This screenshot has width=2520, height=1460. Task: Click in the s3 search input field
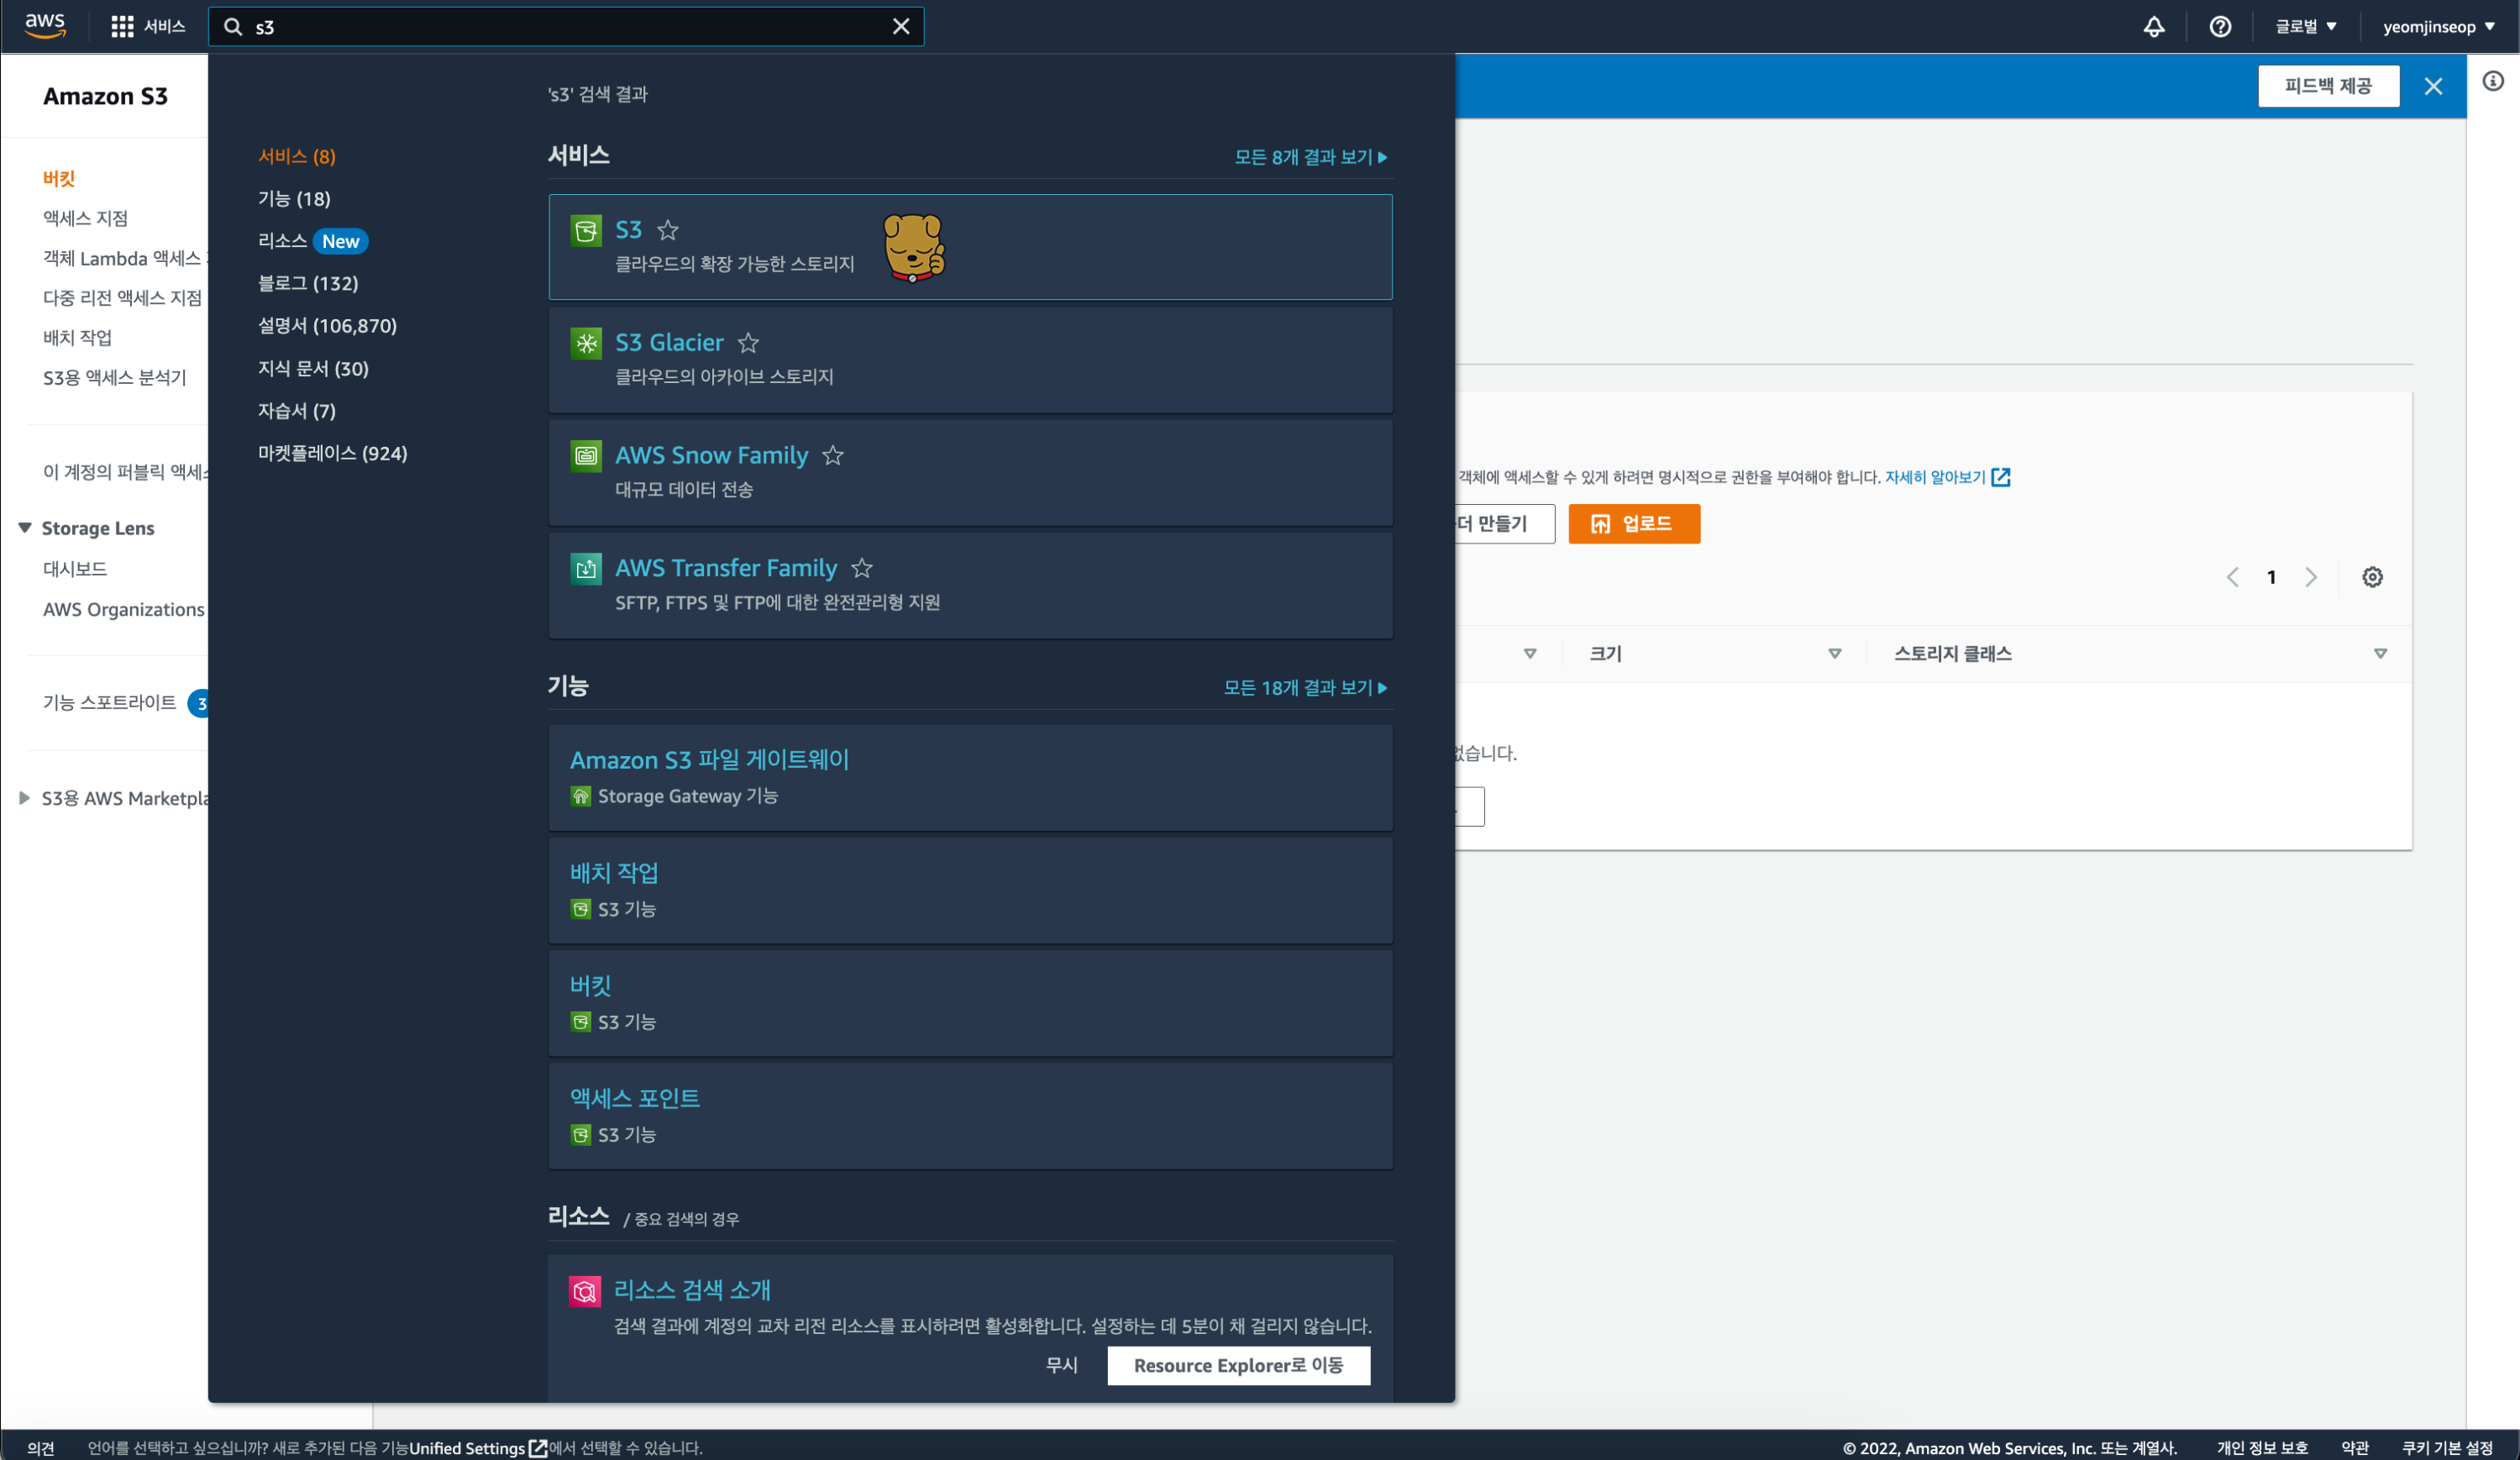point(560,27)
